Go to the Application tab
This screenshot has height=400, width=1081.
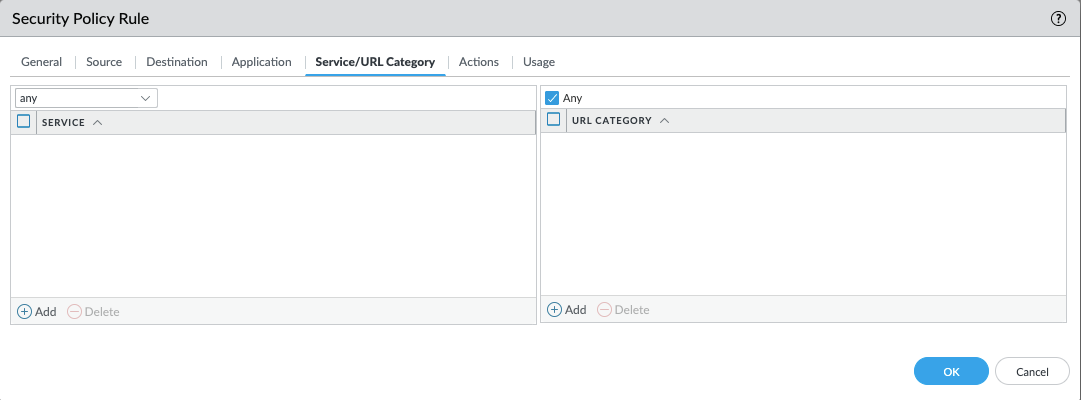tap(261, 62)
